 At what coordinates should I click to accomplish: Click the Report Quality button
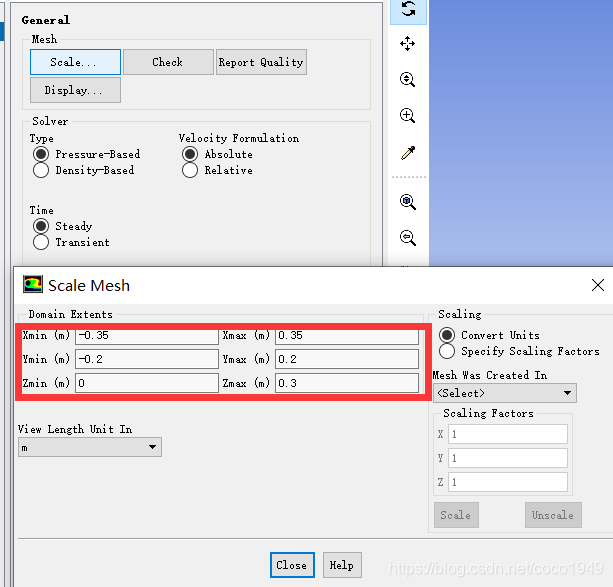click(x=261, y=62)
